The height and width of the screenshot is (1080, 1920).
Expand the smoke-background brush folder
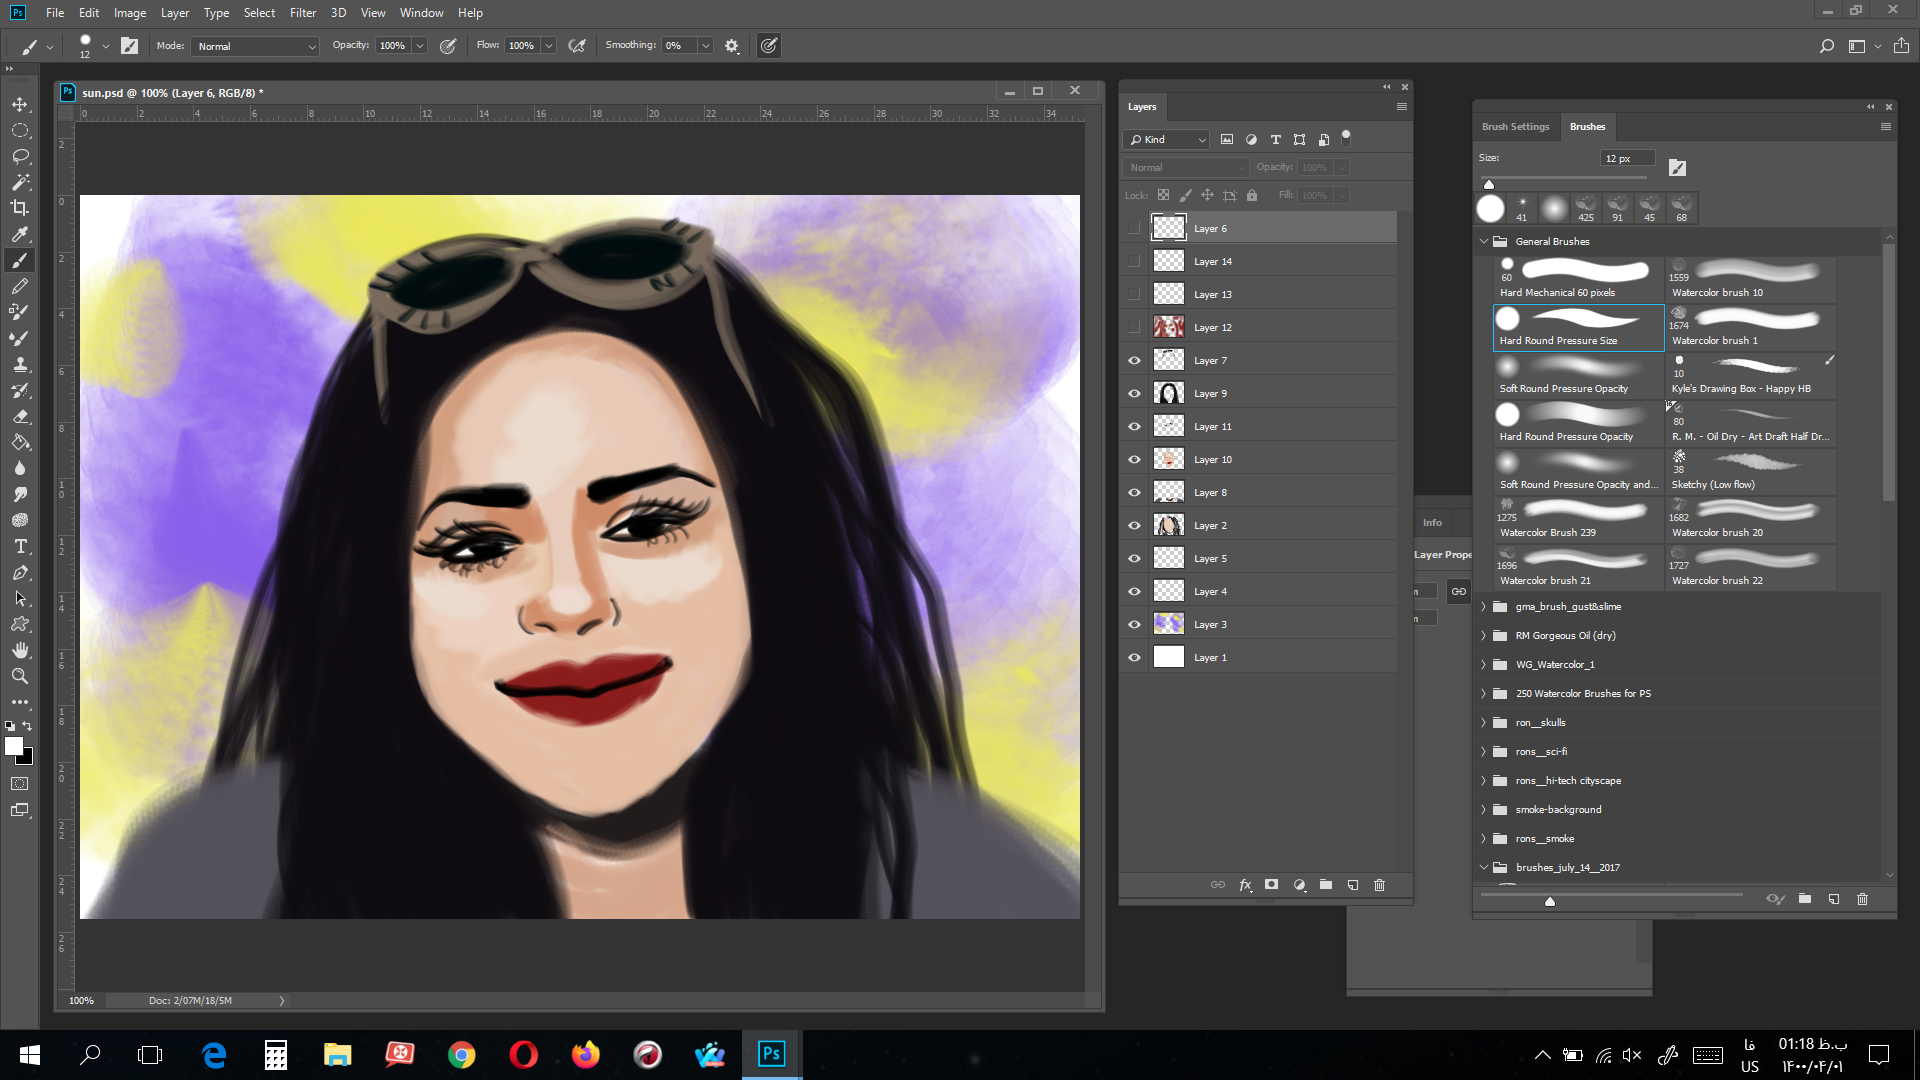[1484, 809]
